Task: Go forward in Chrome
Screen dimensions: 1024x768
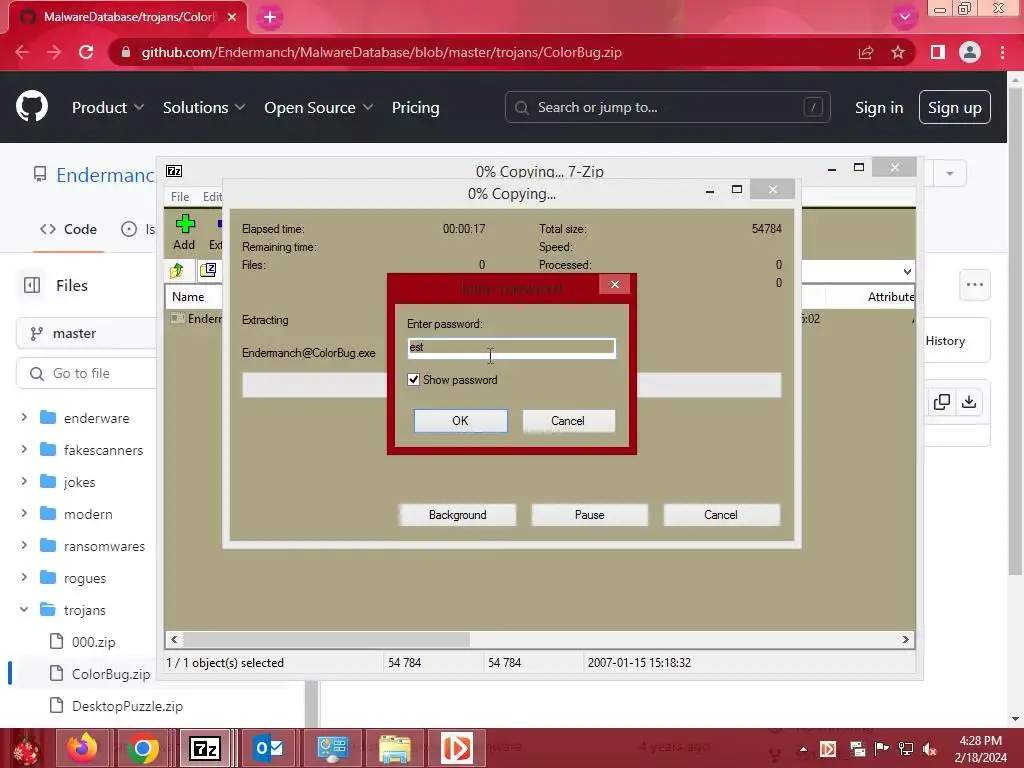Action: [x=54, y=52]
